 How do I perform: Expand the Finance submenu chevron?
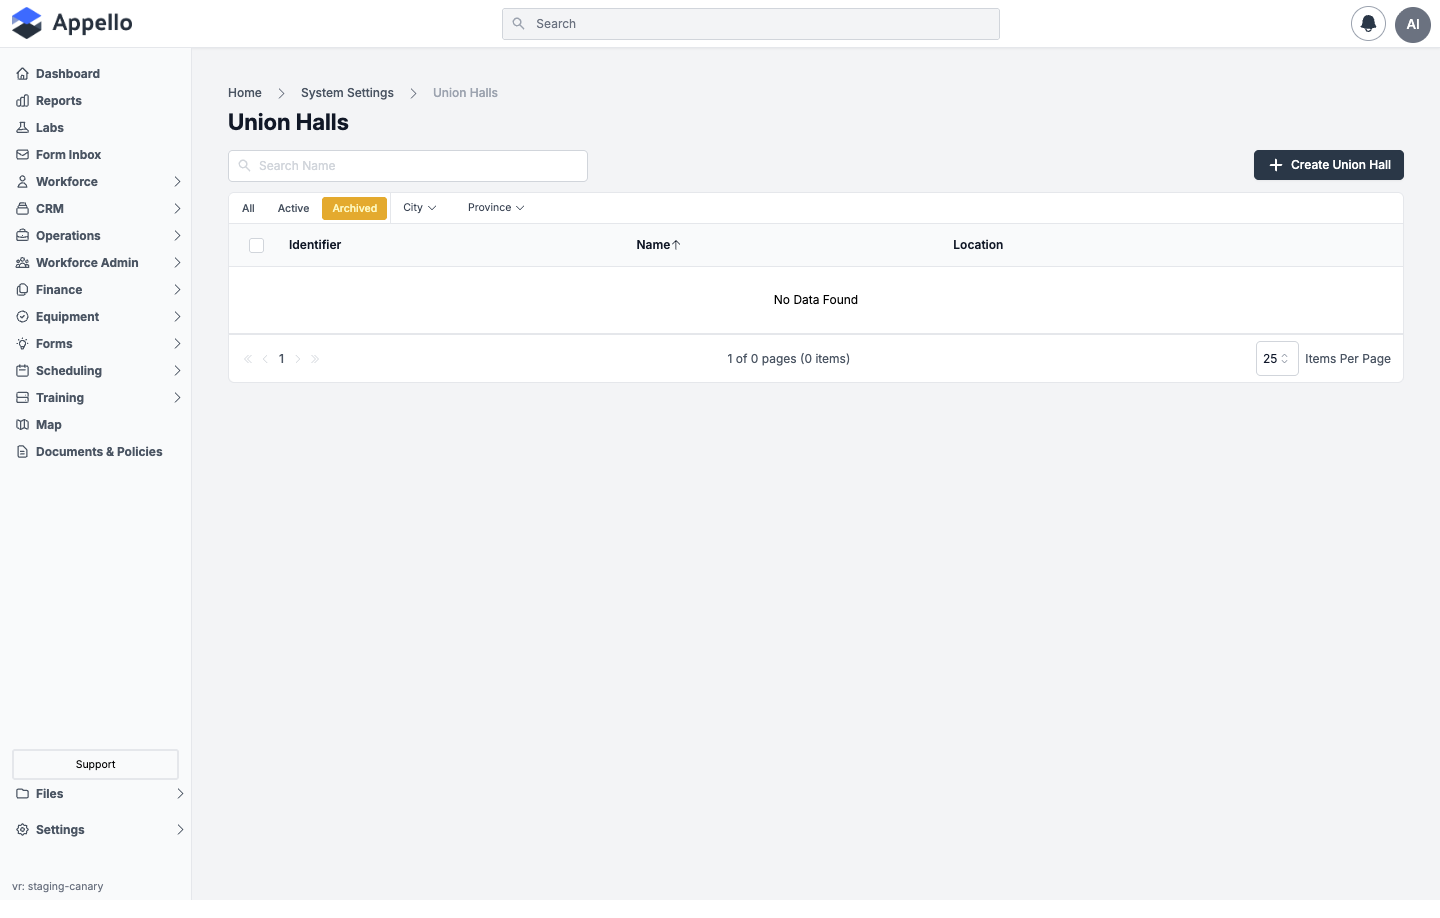pyautogui.click(x=177, y=290)
